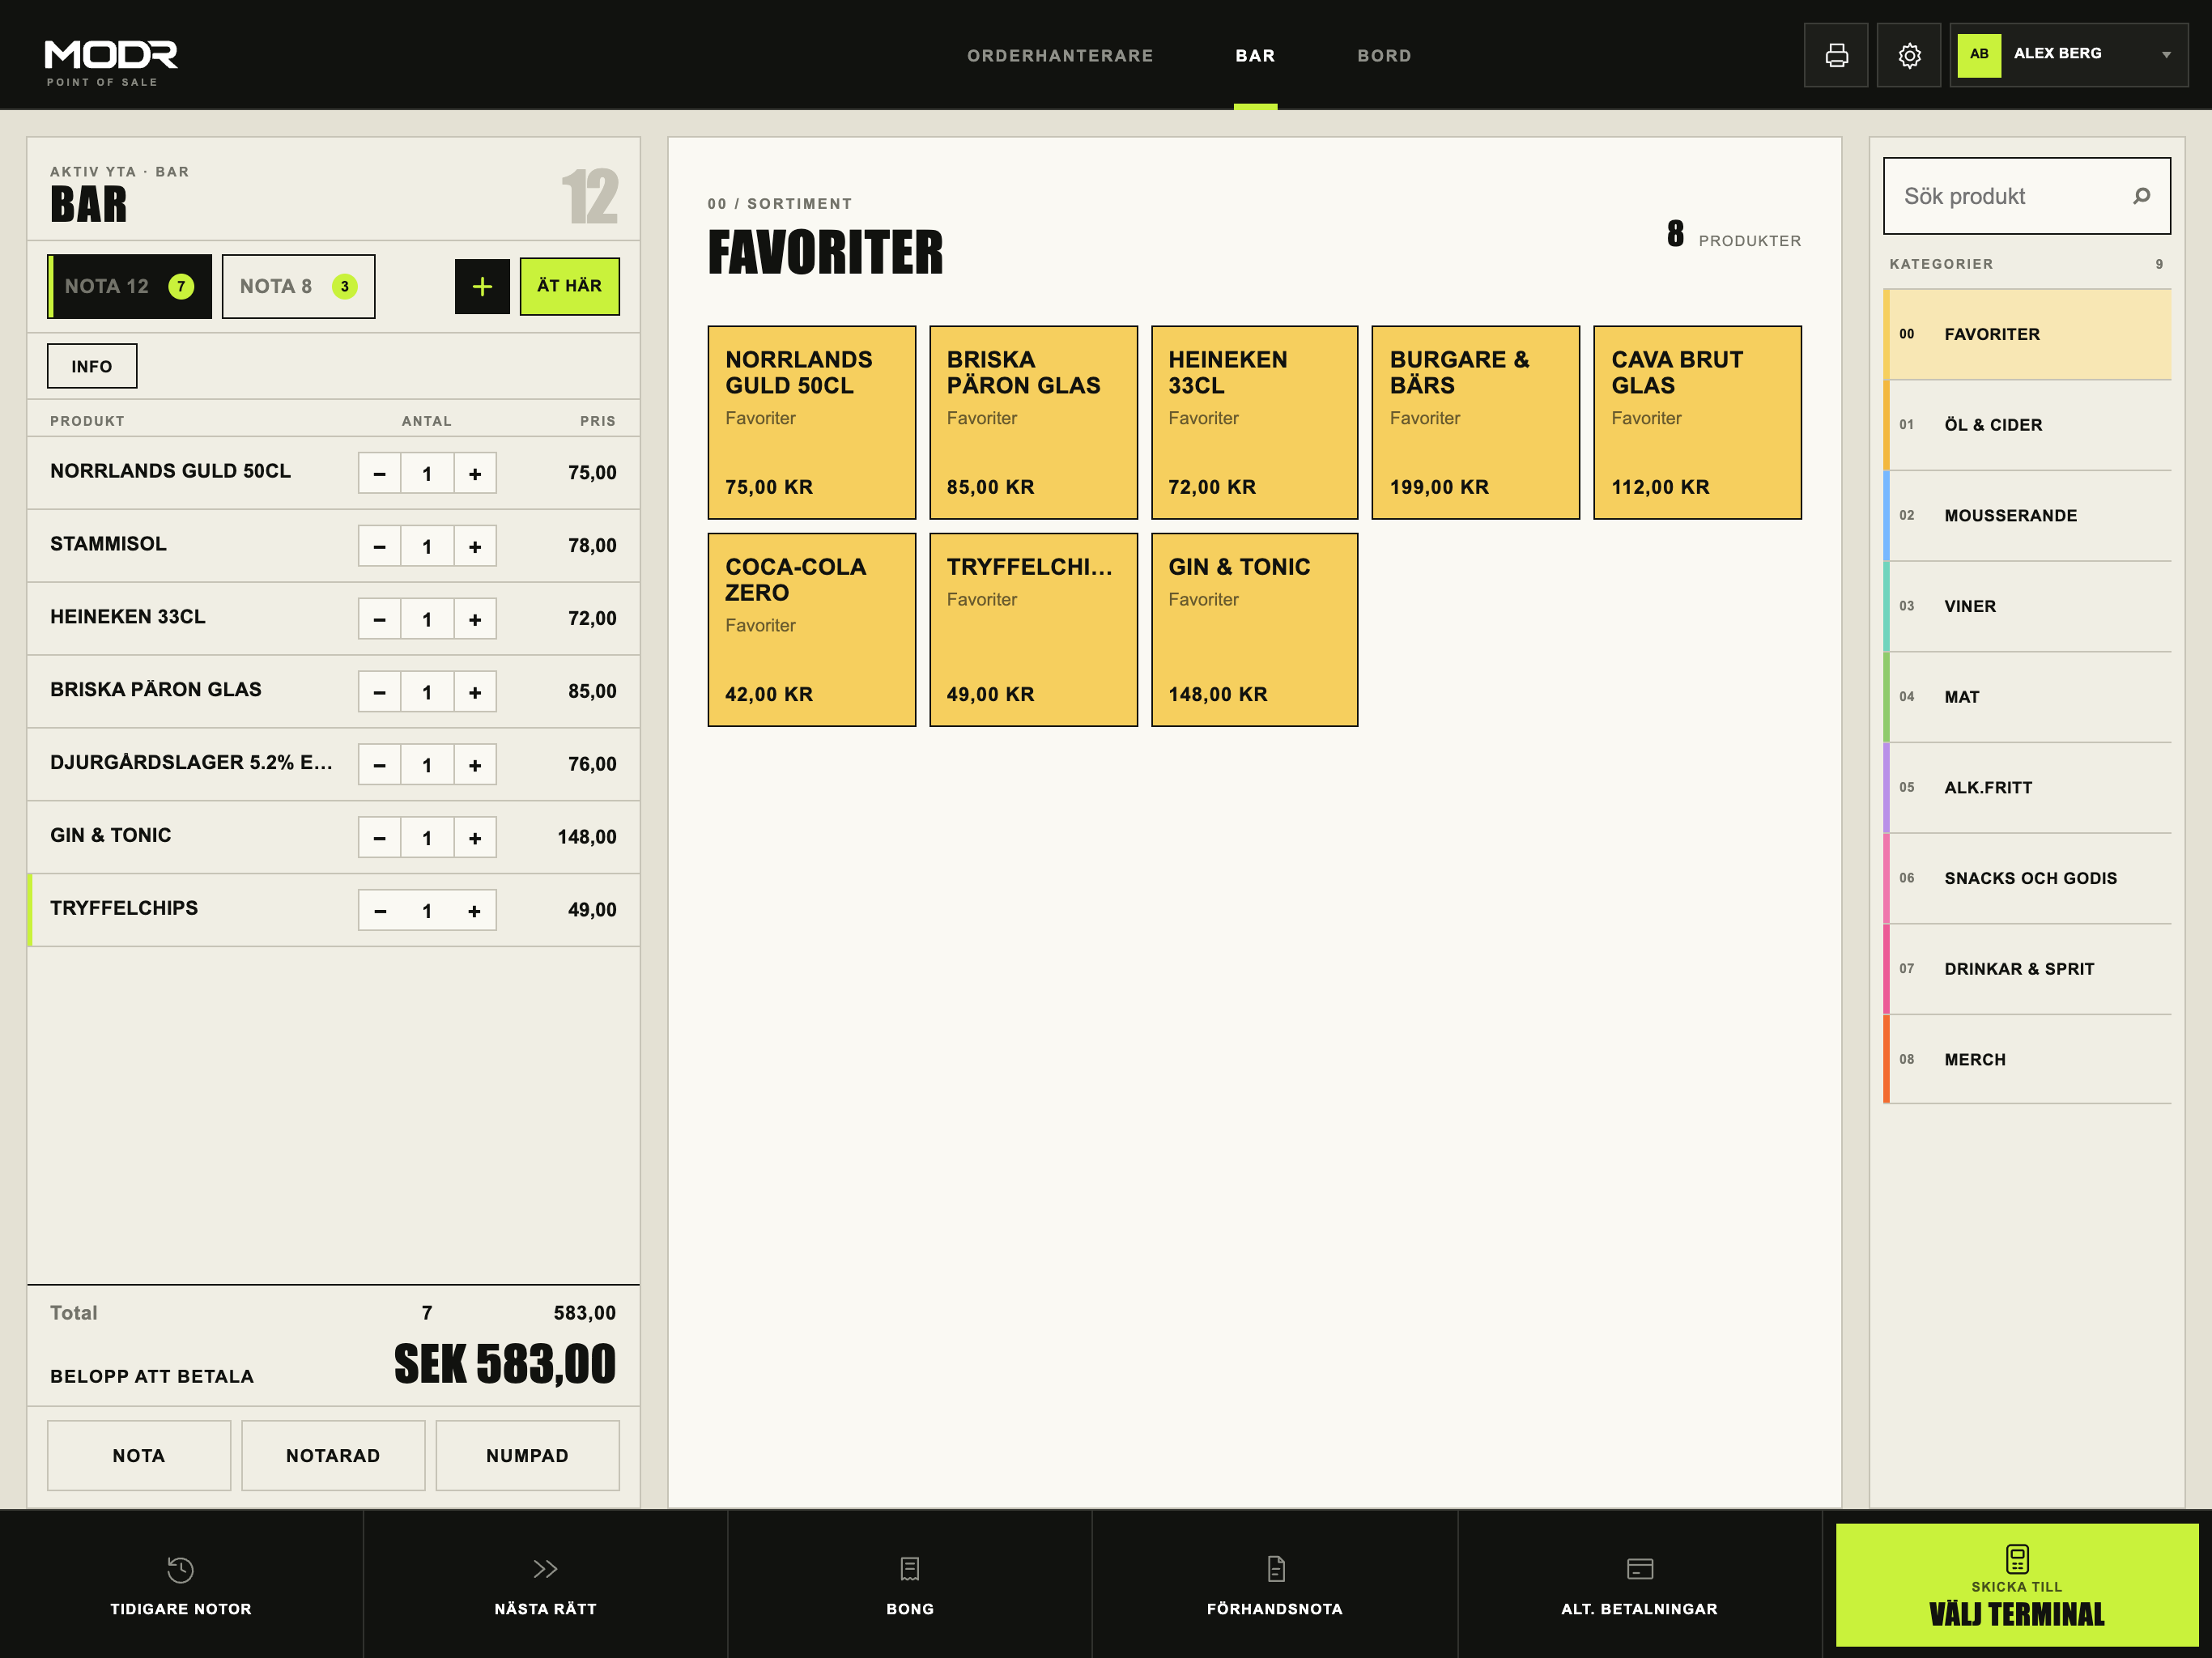Open Tidigare notor history
Image resolution: width=2212 pixels, height=1658 pixels.
point(181,1585)
